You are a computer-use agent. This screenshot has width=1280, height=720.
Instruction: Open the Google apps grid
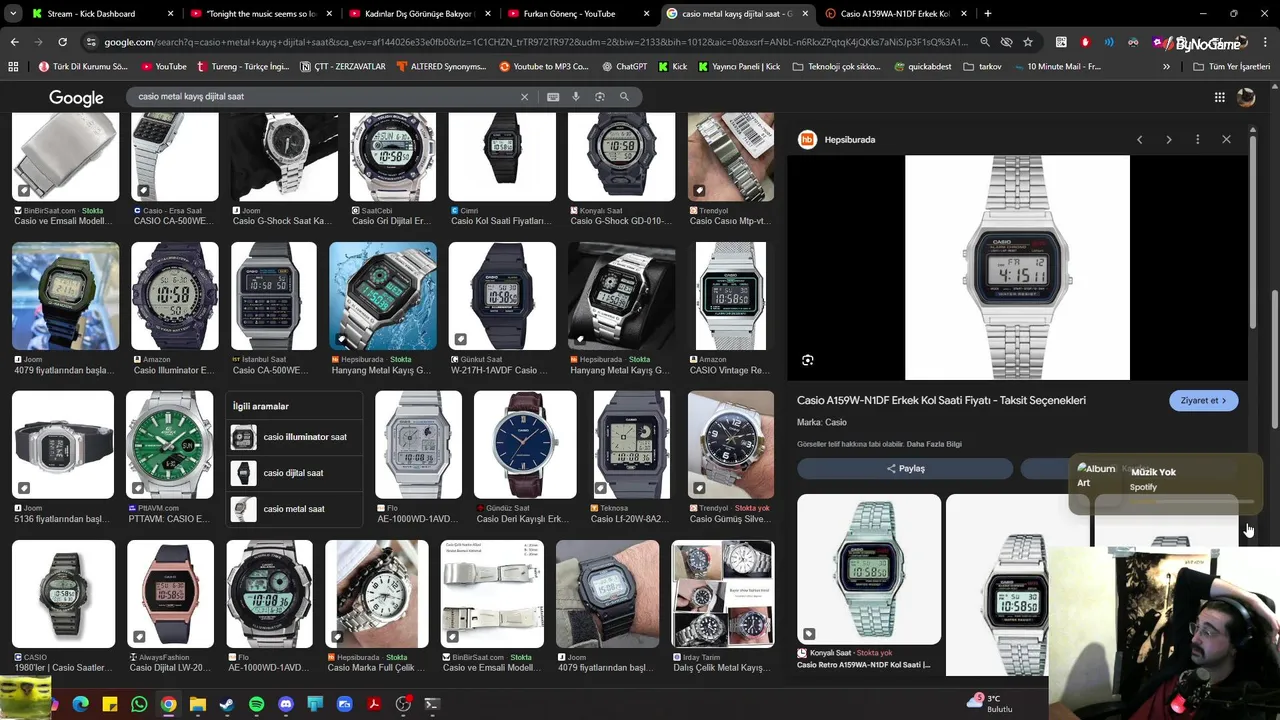(x=1219, y=97)
